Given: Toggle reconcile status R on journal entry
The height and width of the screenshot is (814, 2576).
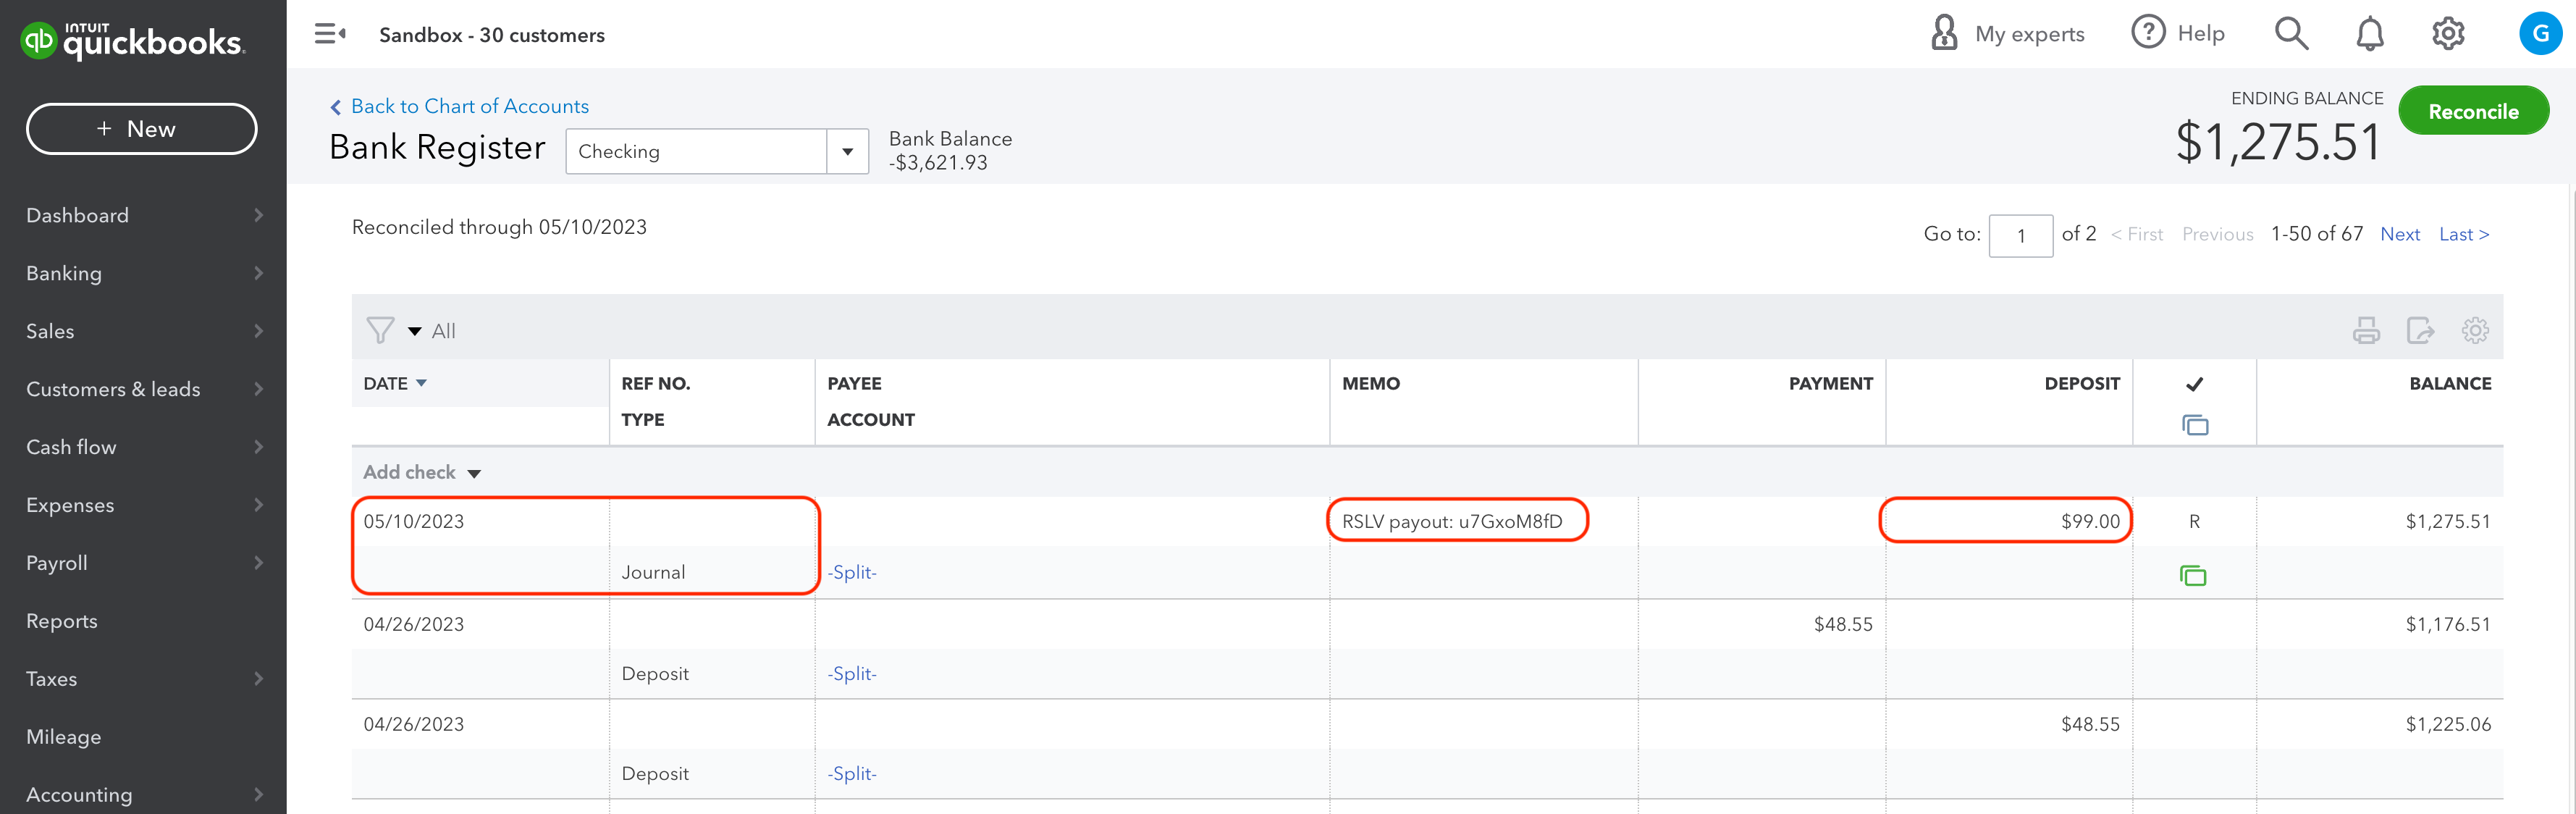Looking at the screenshot, I should coord(2194,522).
